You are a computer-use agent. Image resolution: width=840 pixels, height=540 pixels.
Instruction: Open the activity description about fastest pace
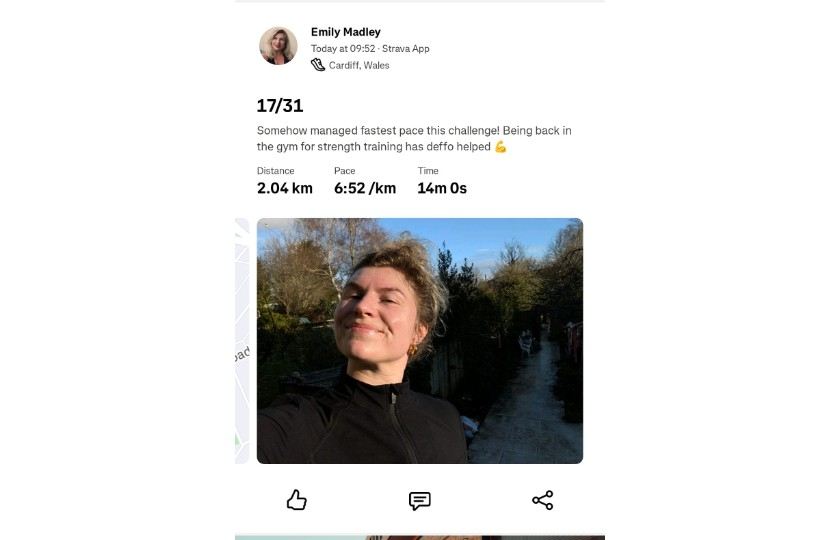click(414, 139)
